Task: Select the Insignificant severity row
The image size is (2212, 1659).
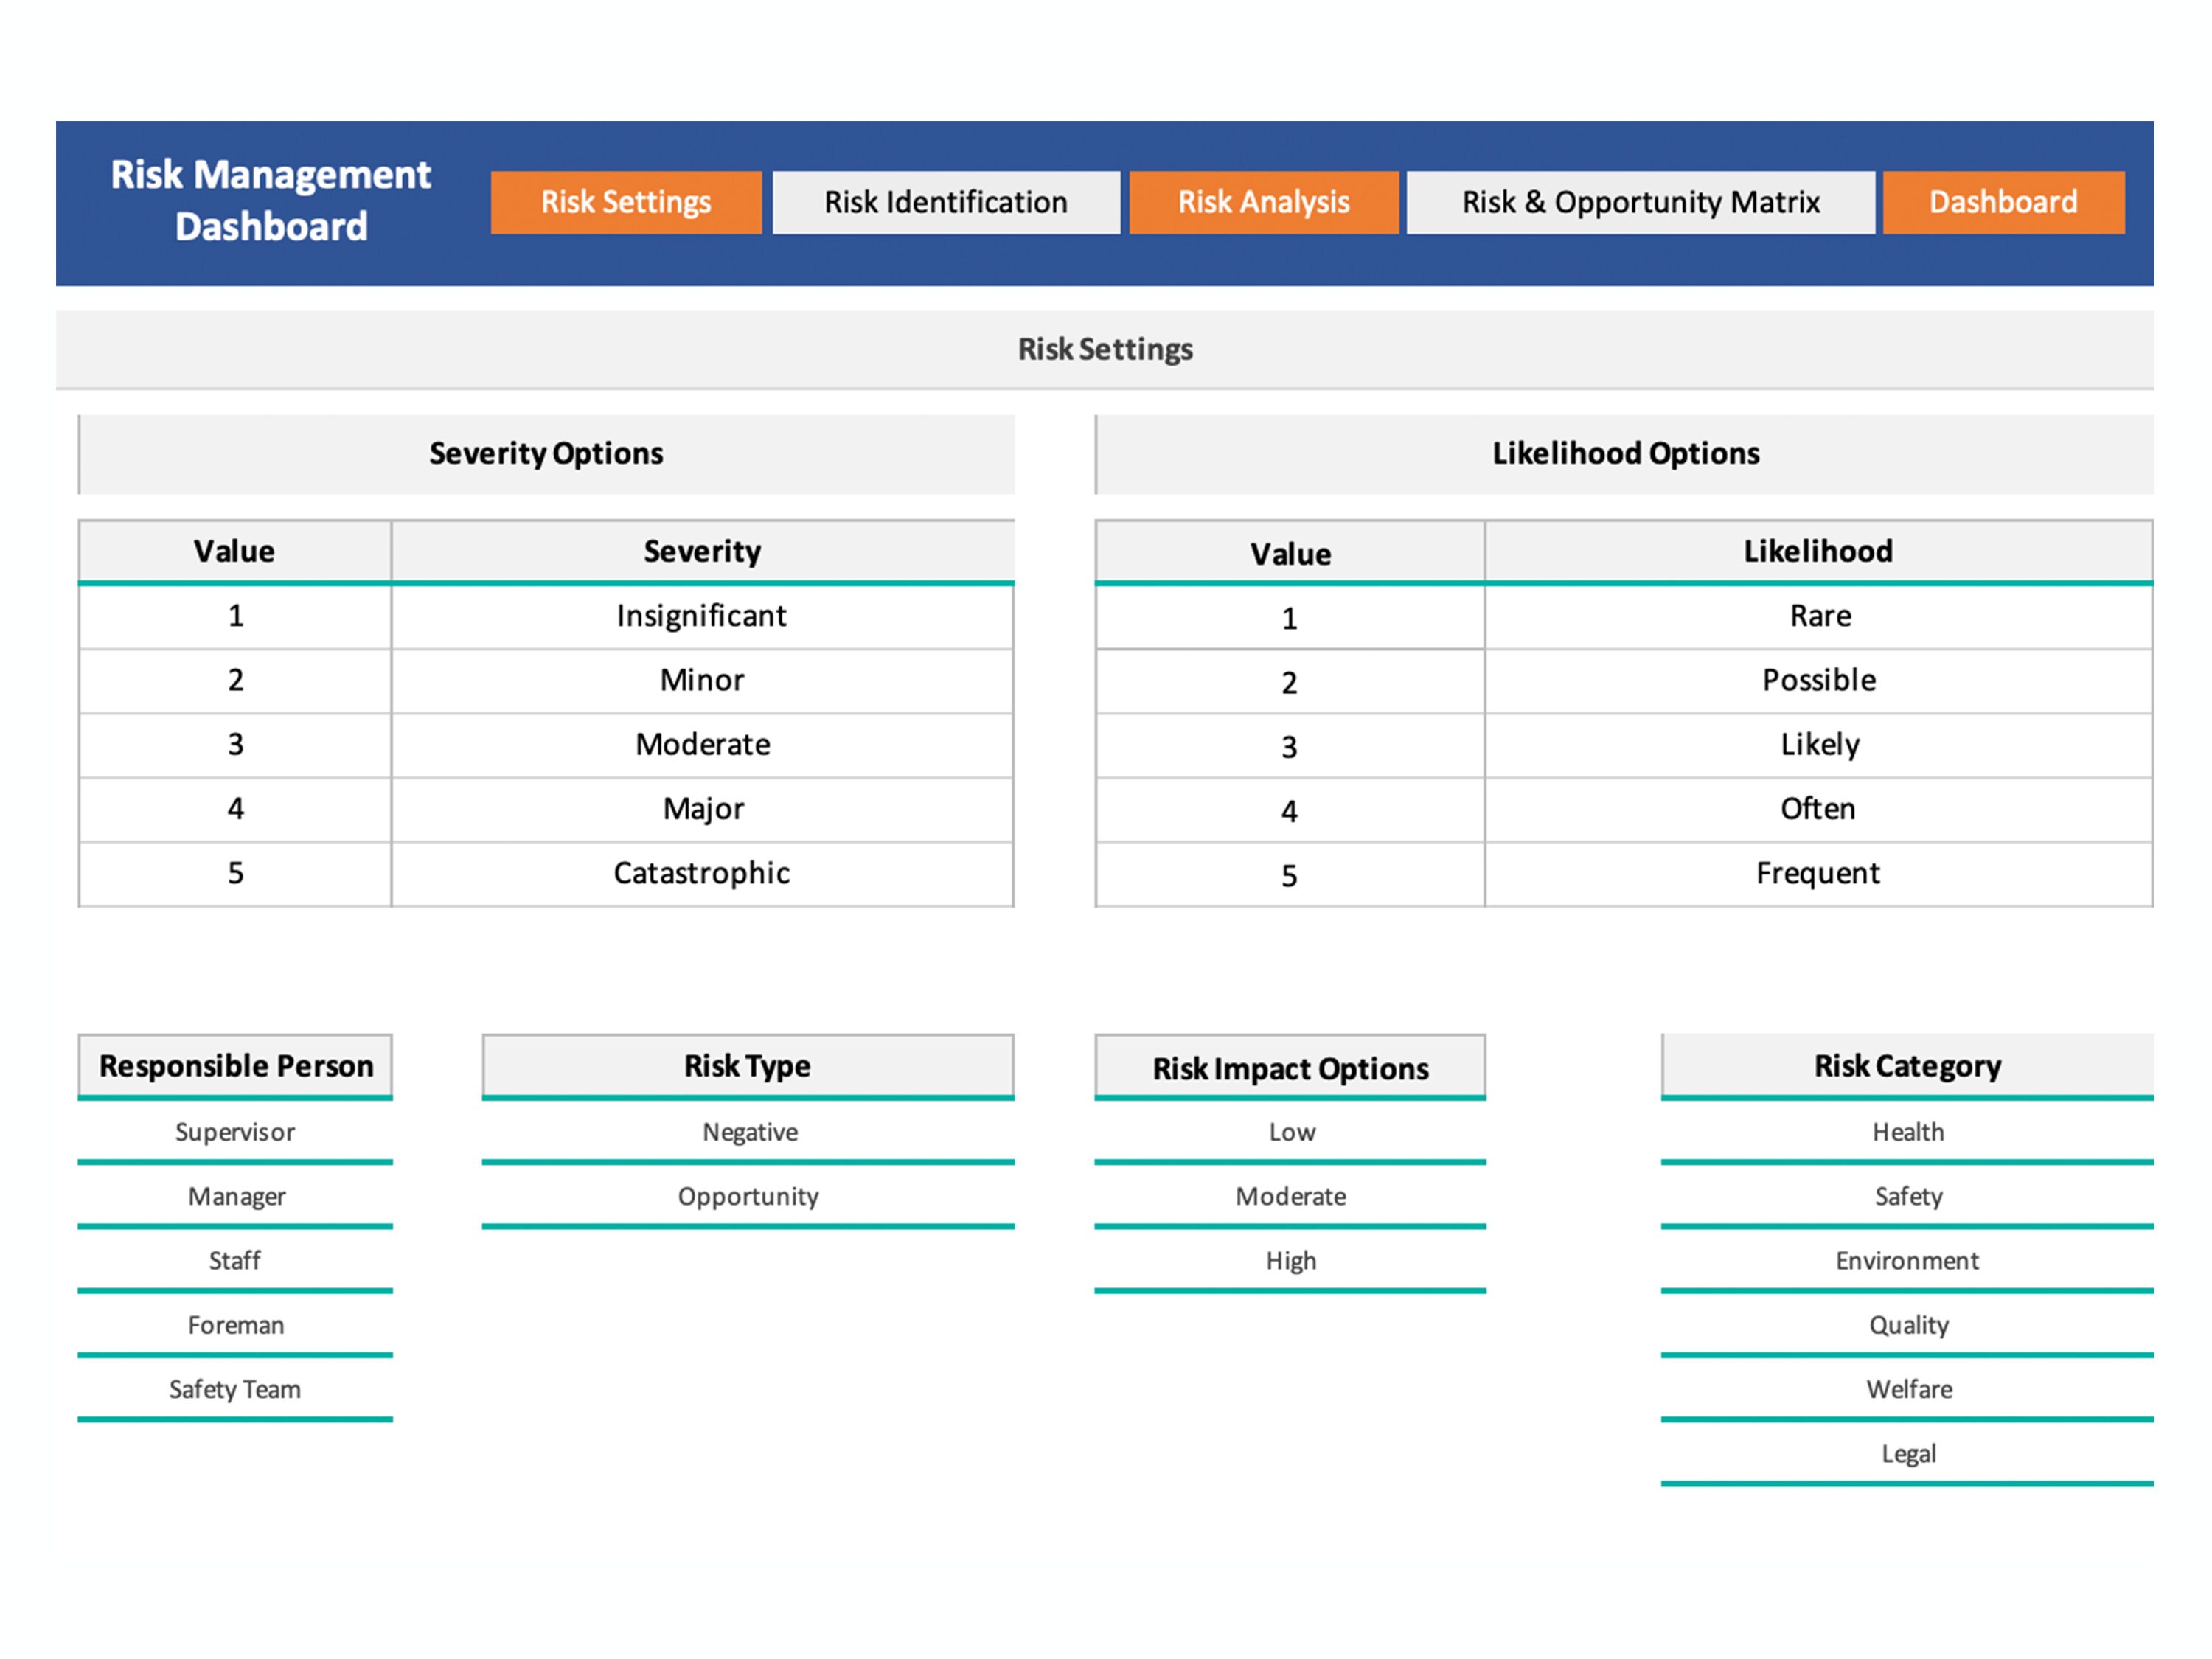Action: tap(700, 615)
